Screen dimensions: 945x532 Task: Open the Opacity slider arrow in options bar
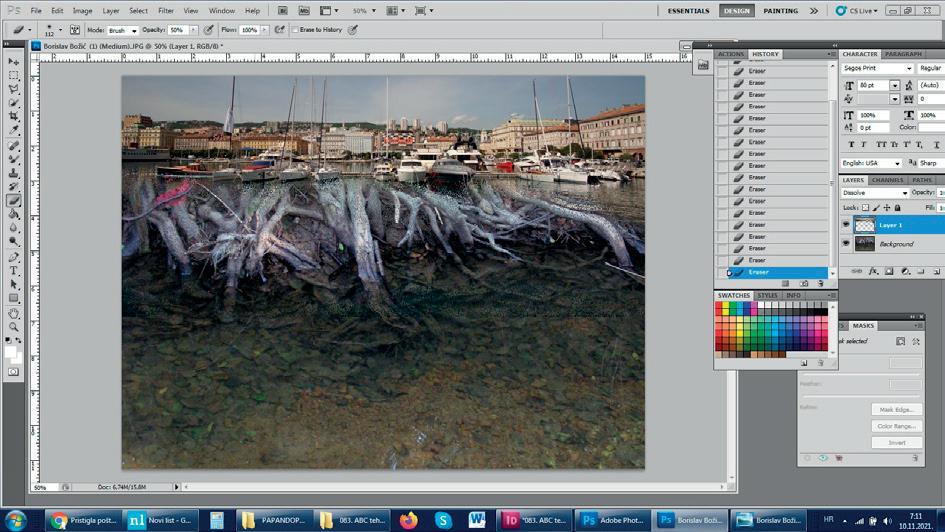[x=193, y=30]
